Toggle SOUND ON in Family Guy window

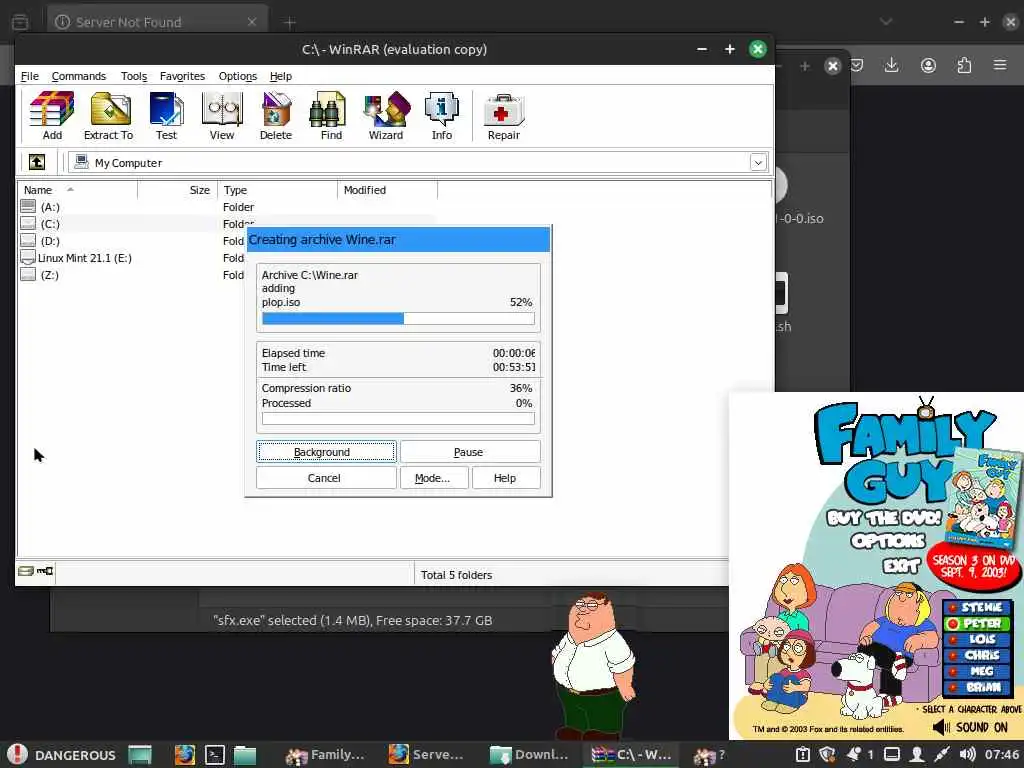970,727
